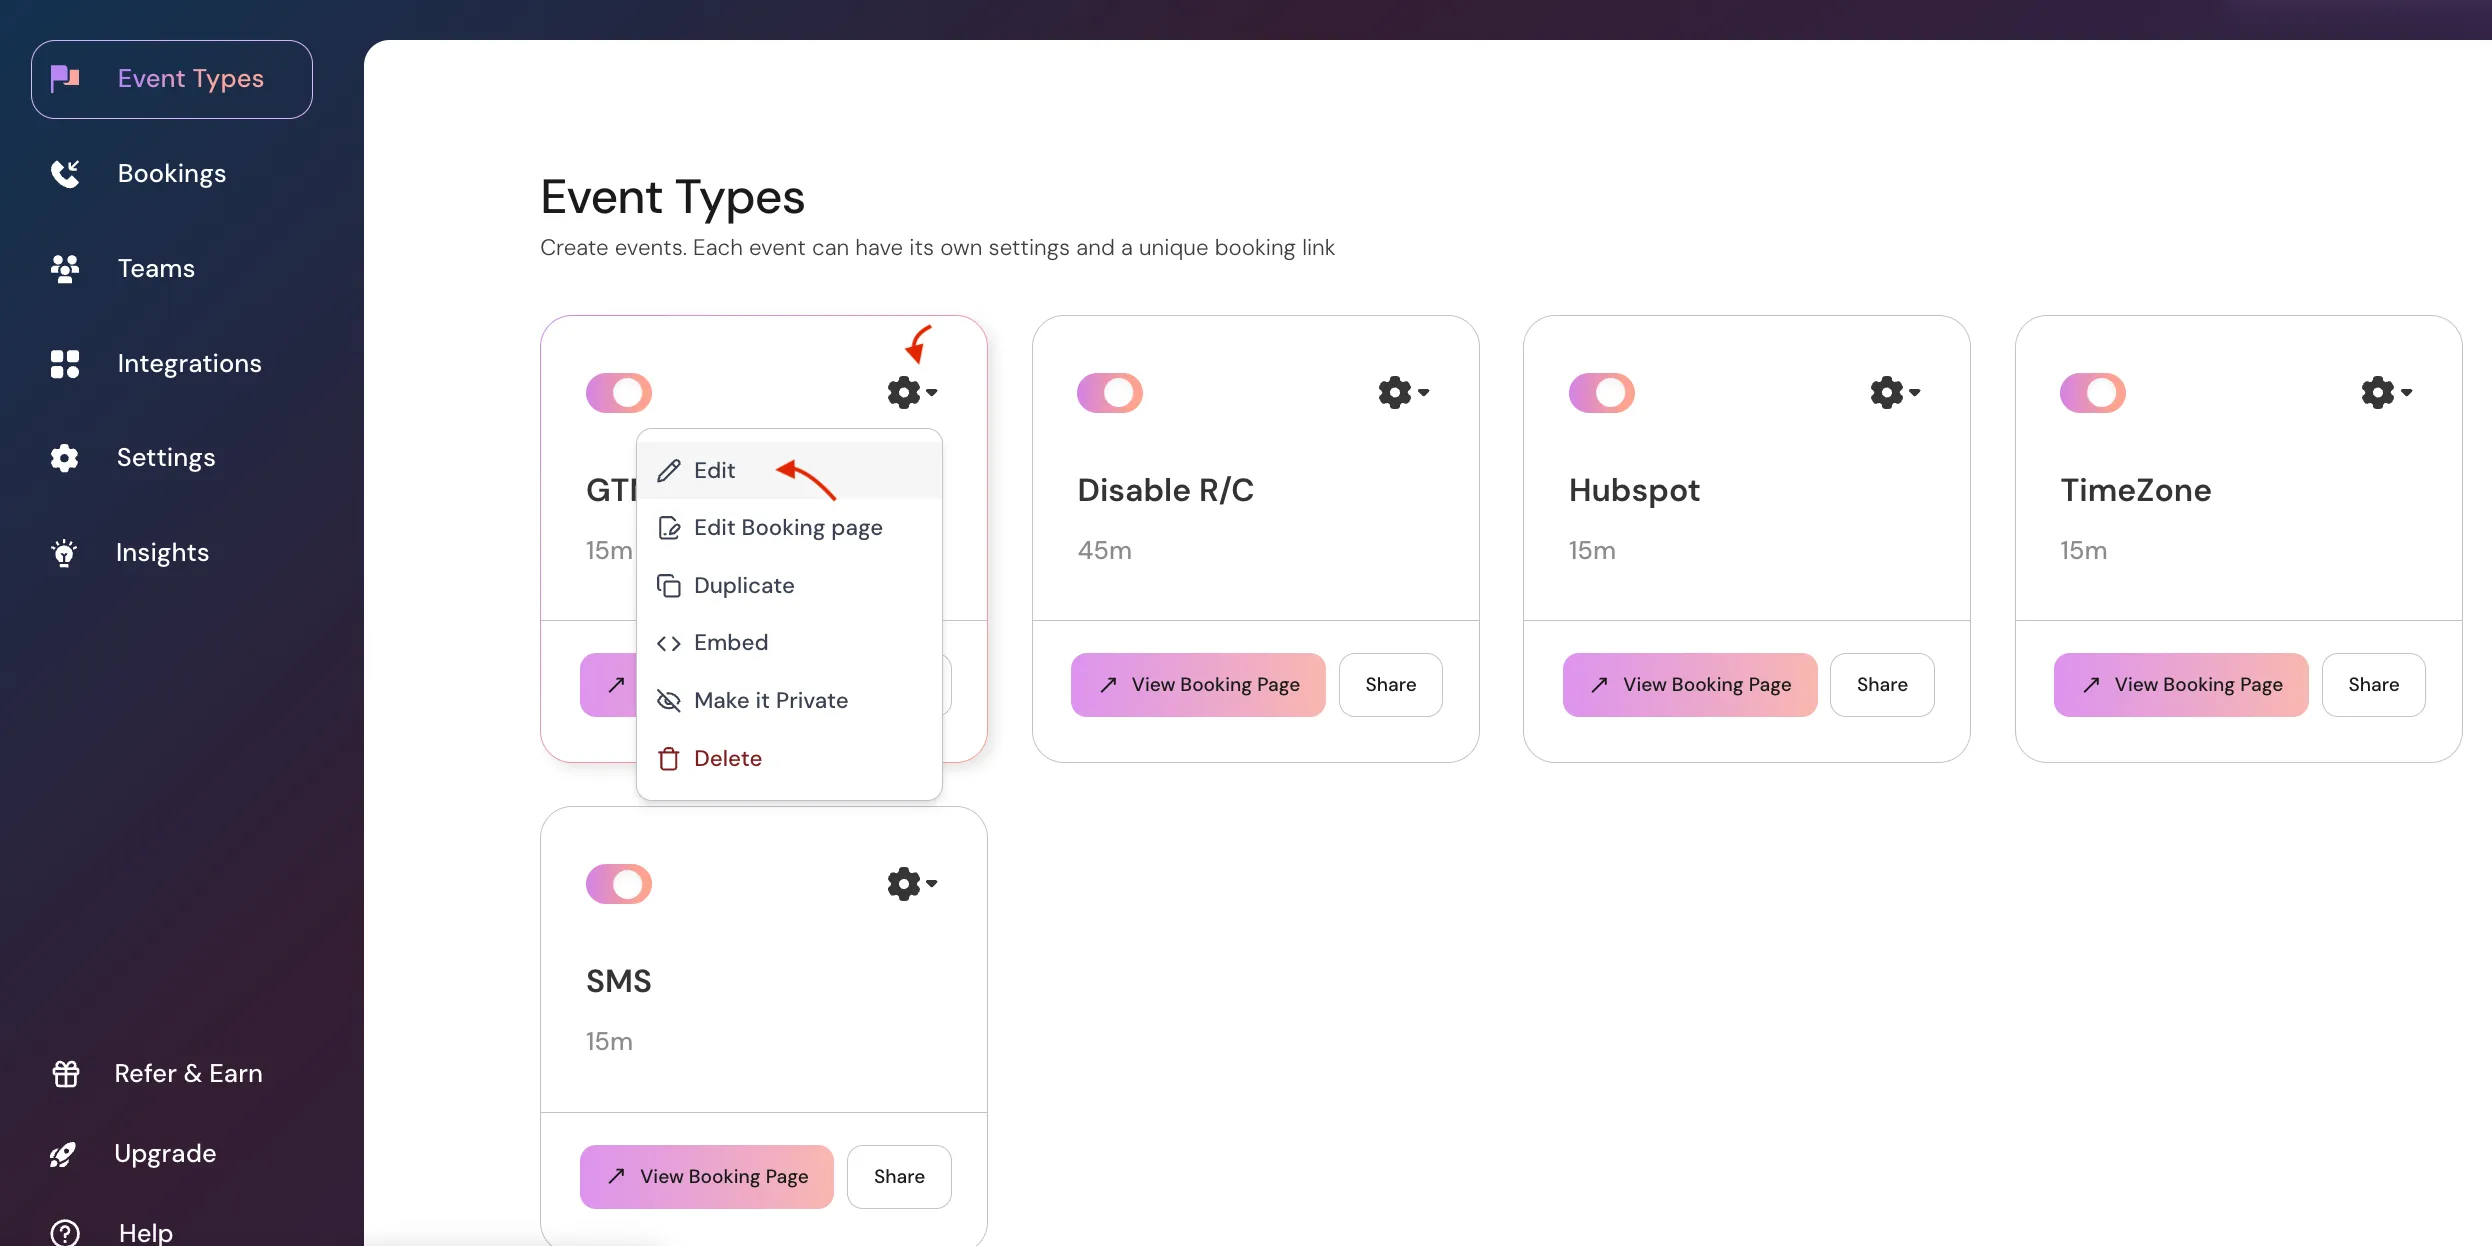
Task: Click the Settings gear icon in sidebar
Action: click(65, 458)
